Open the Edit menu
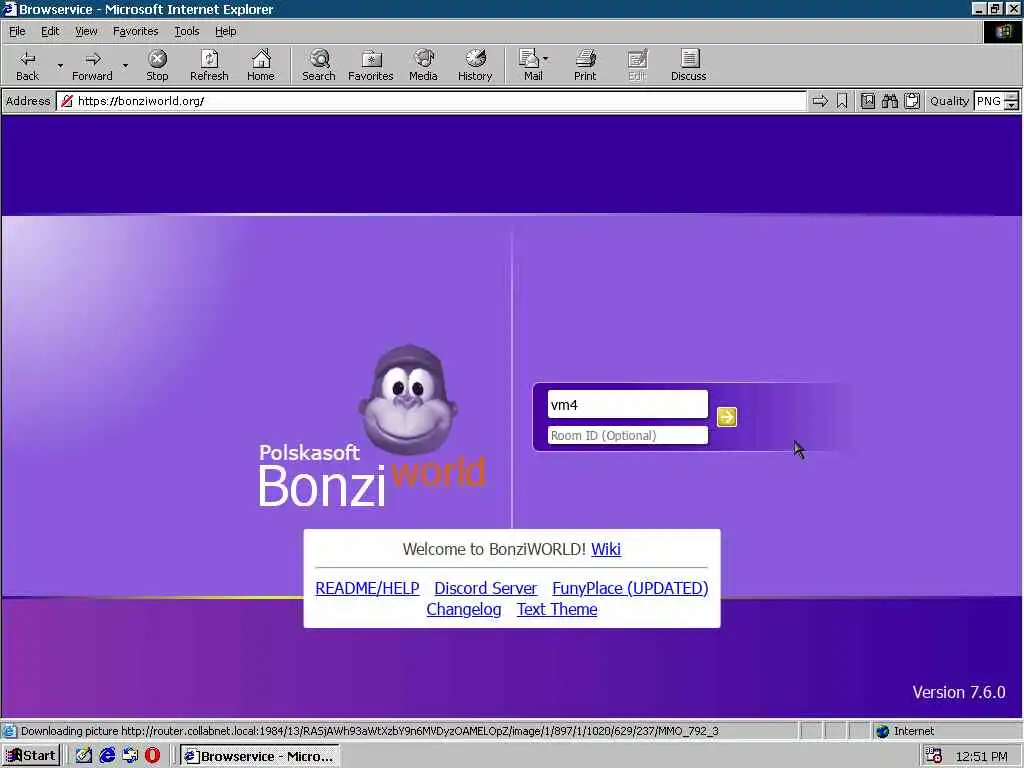 click(x=50, y=31)
